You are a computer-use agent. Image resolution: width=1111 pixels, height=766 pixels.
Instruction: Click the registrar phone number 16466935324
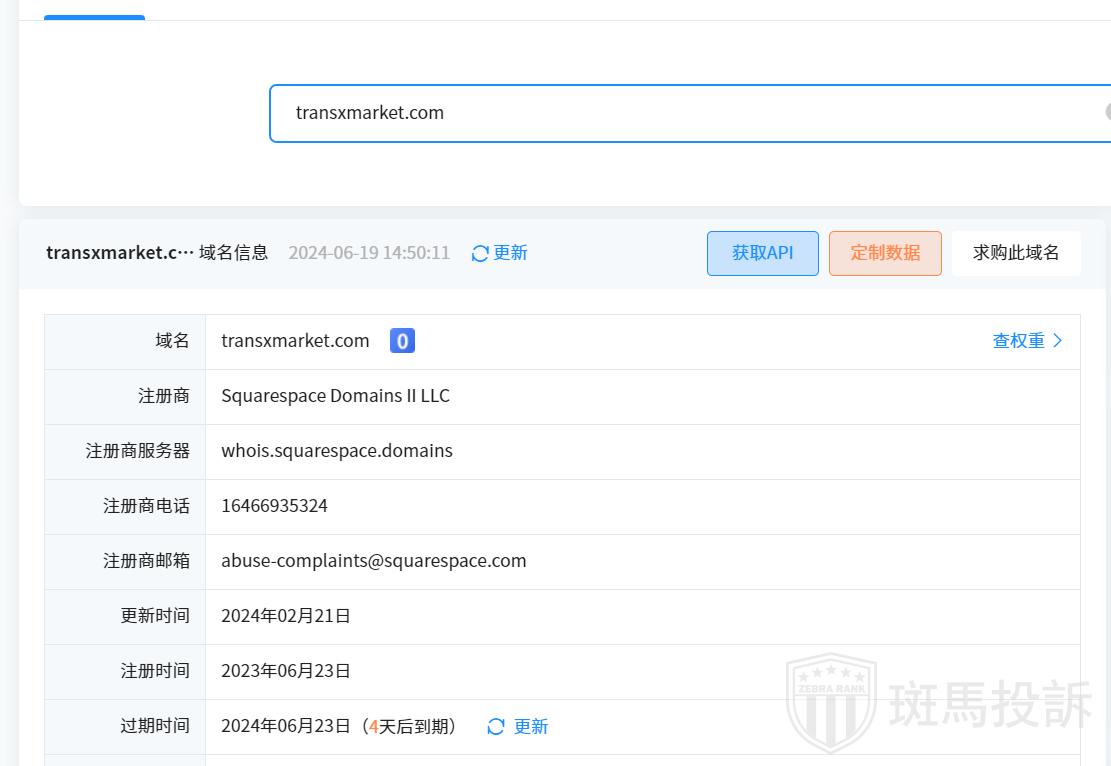[274, 506]
